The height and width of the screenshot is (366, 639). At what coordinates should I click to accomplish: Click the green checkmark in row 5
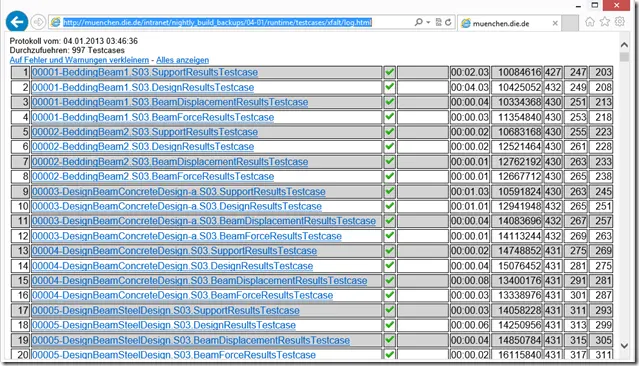[390, 131]
